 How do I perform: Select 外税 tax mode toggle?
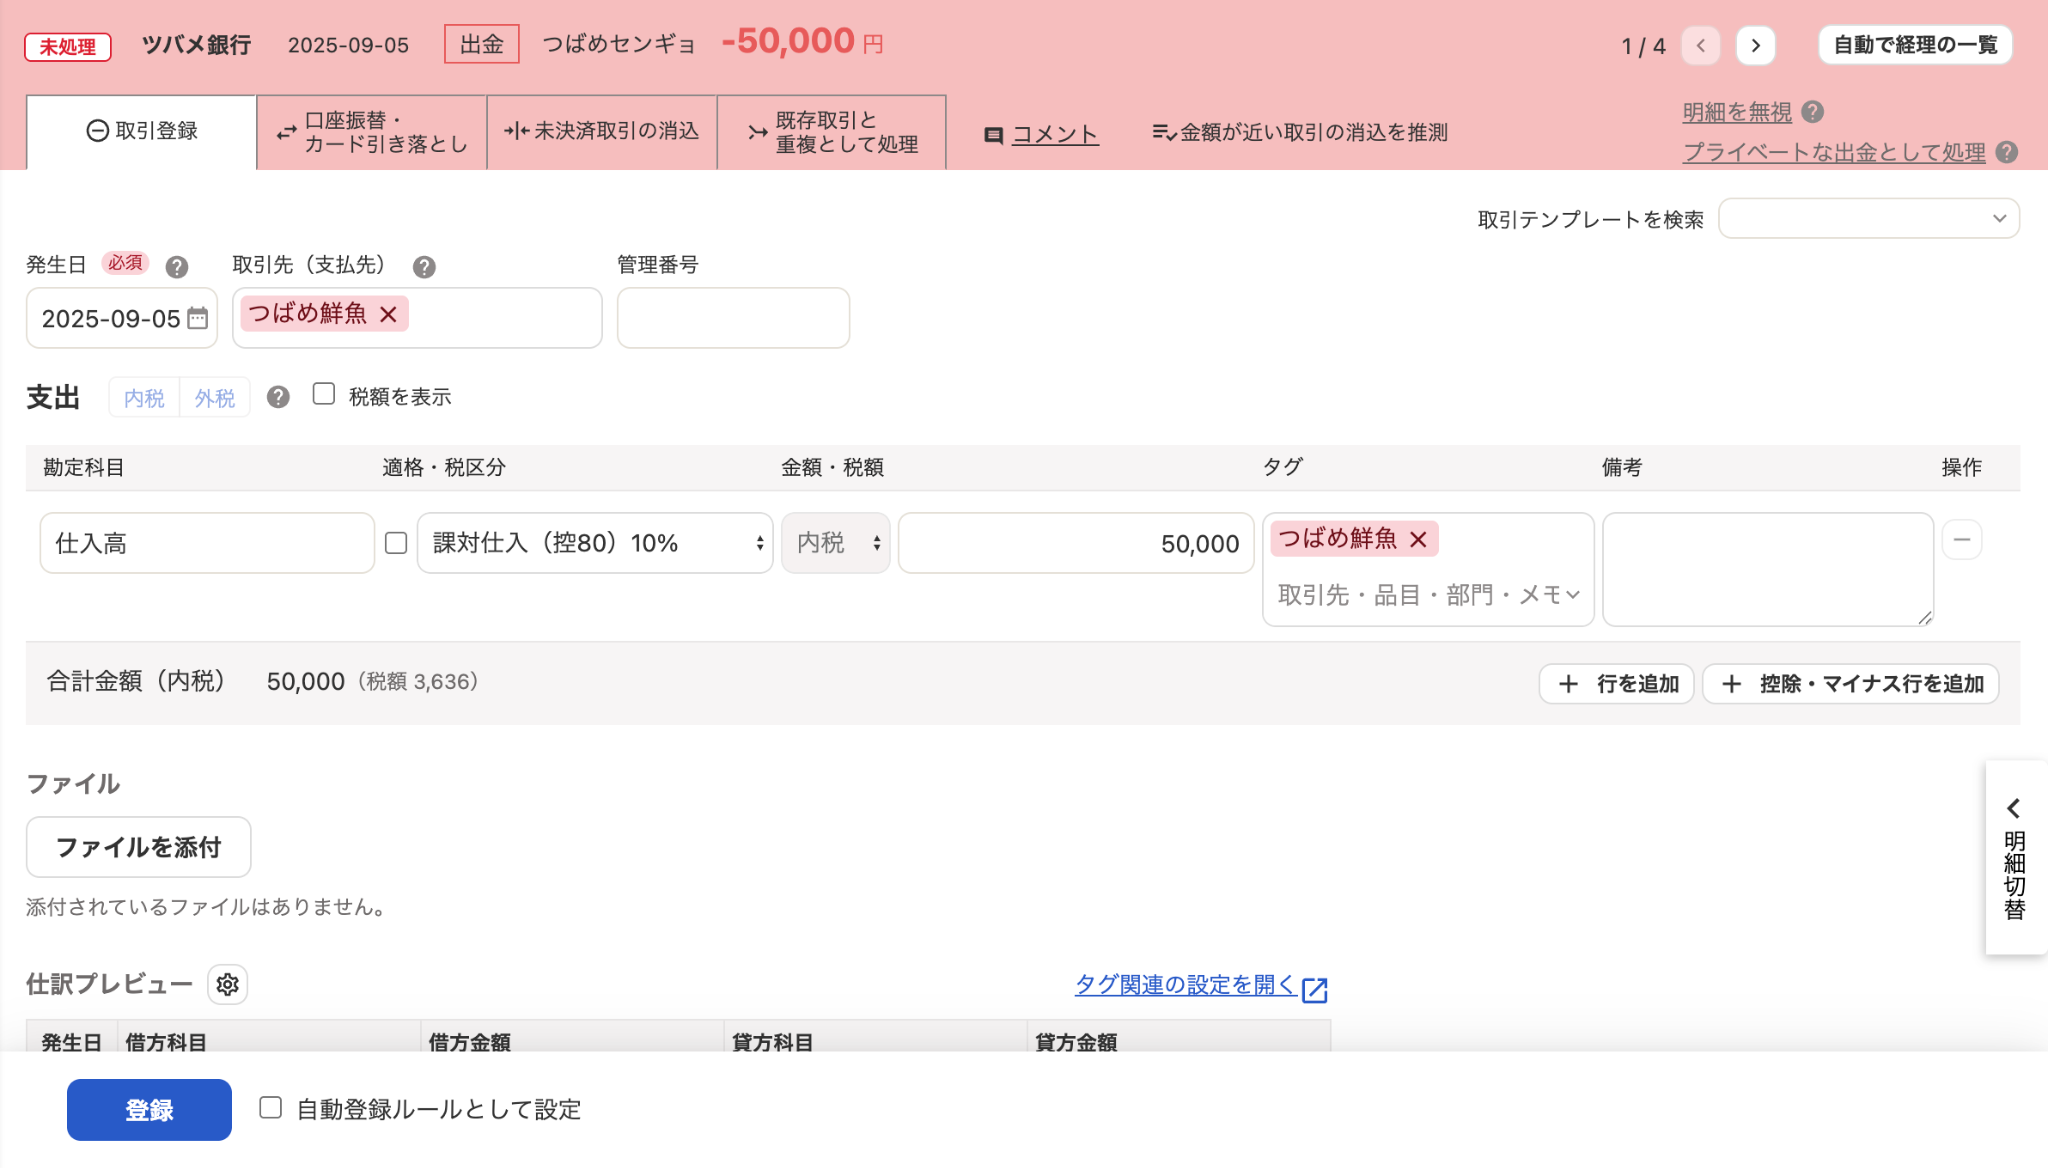click(215, 398)
